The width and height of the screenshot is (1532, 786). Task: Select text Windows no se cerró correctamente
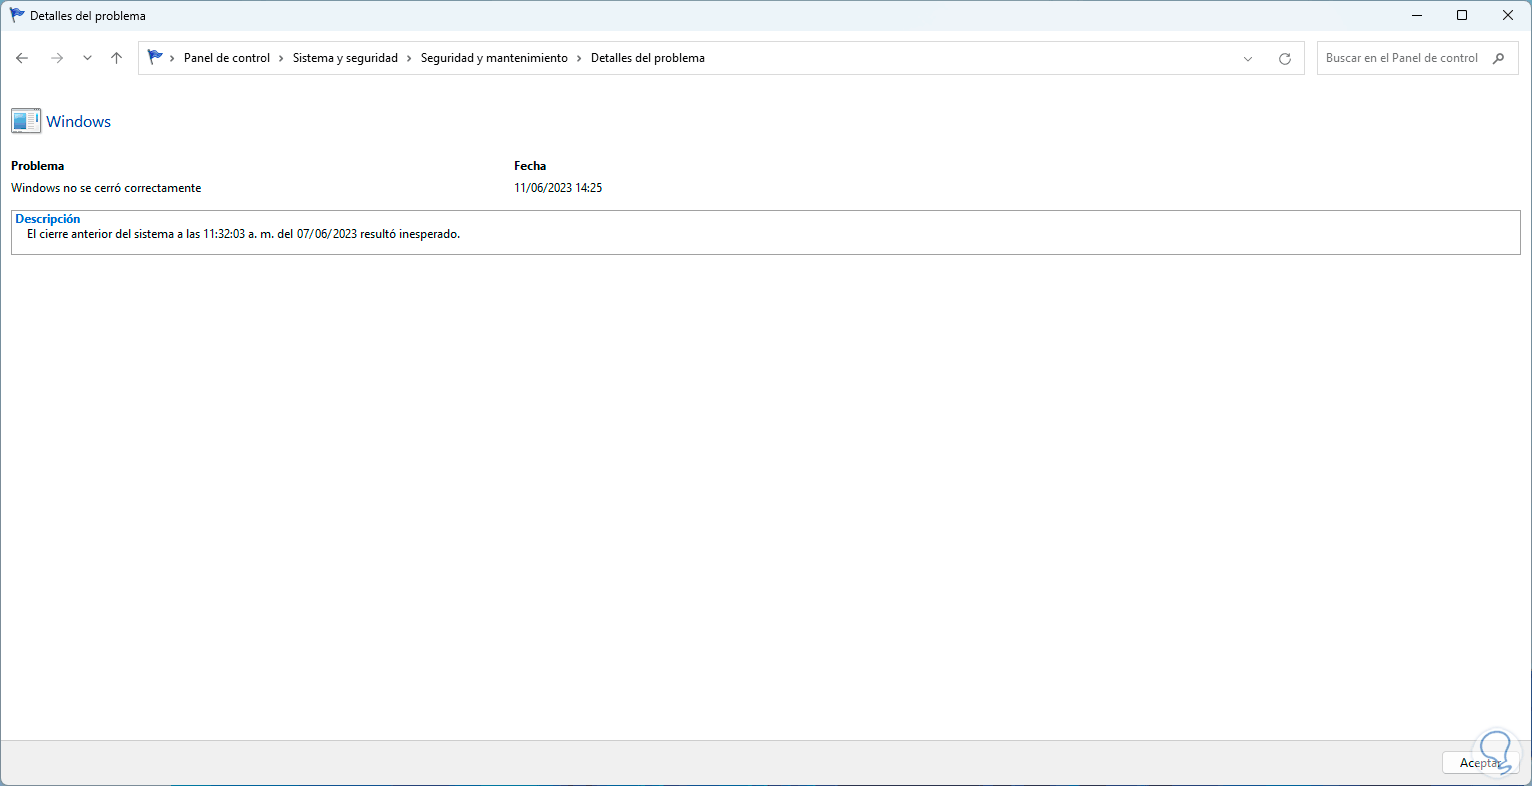coord(106,188)
